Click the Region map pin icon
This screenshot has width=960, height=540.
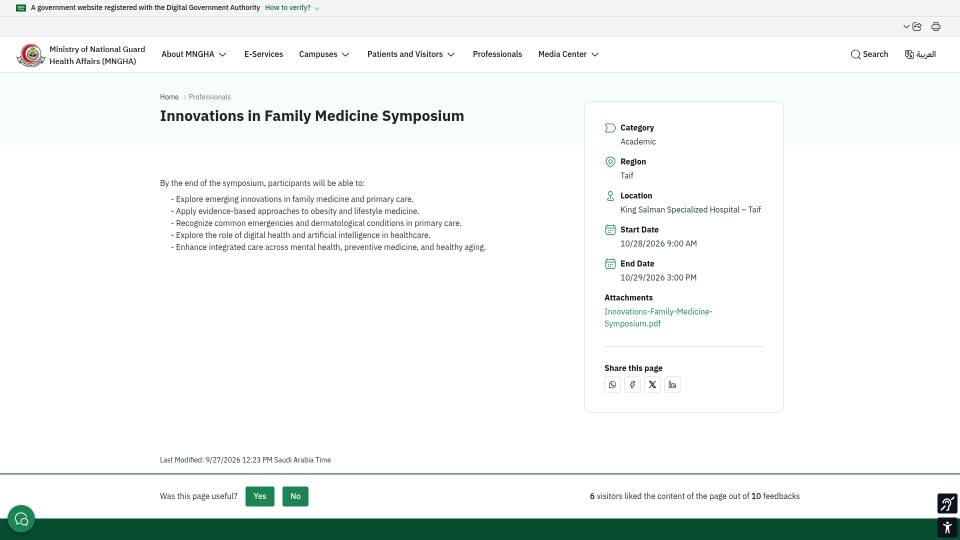click(610, 162)
